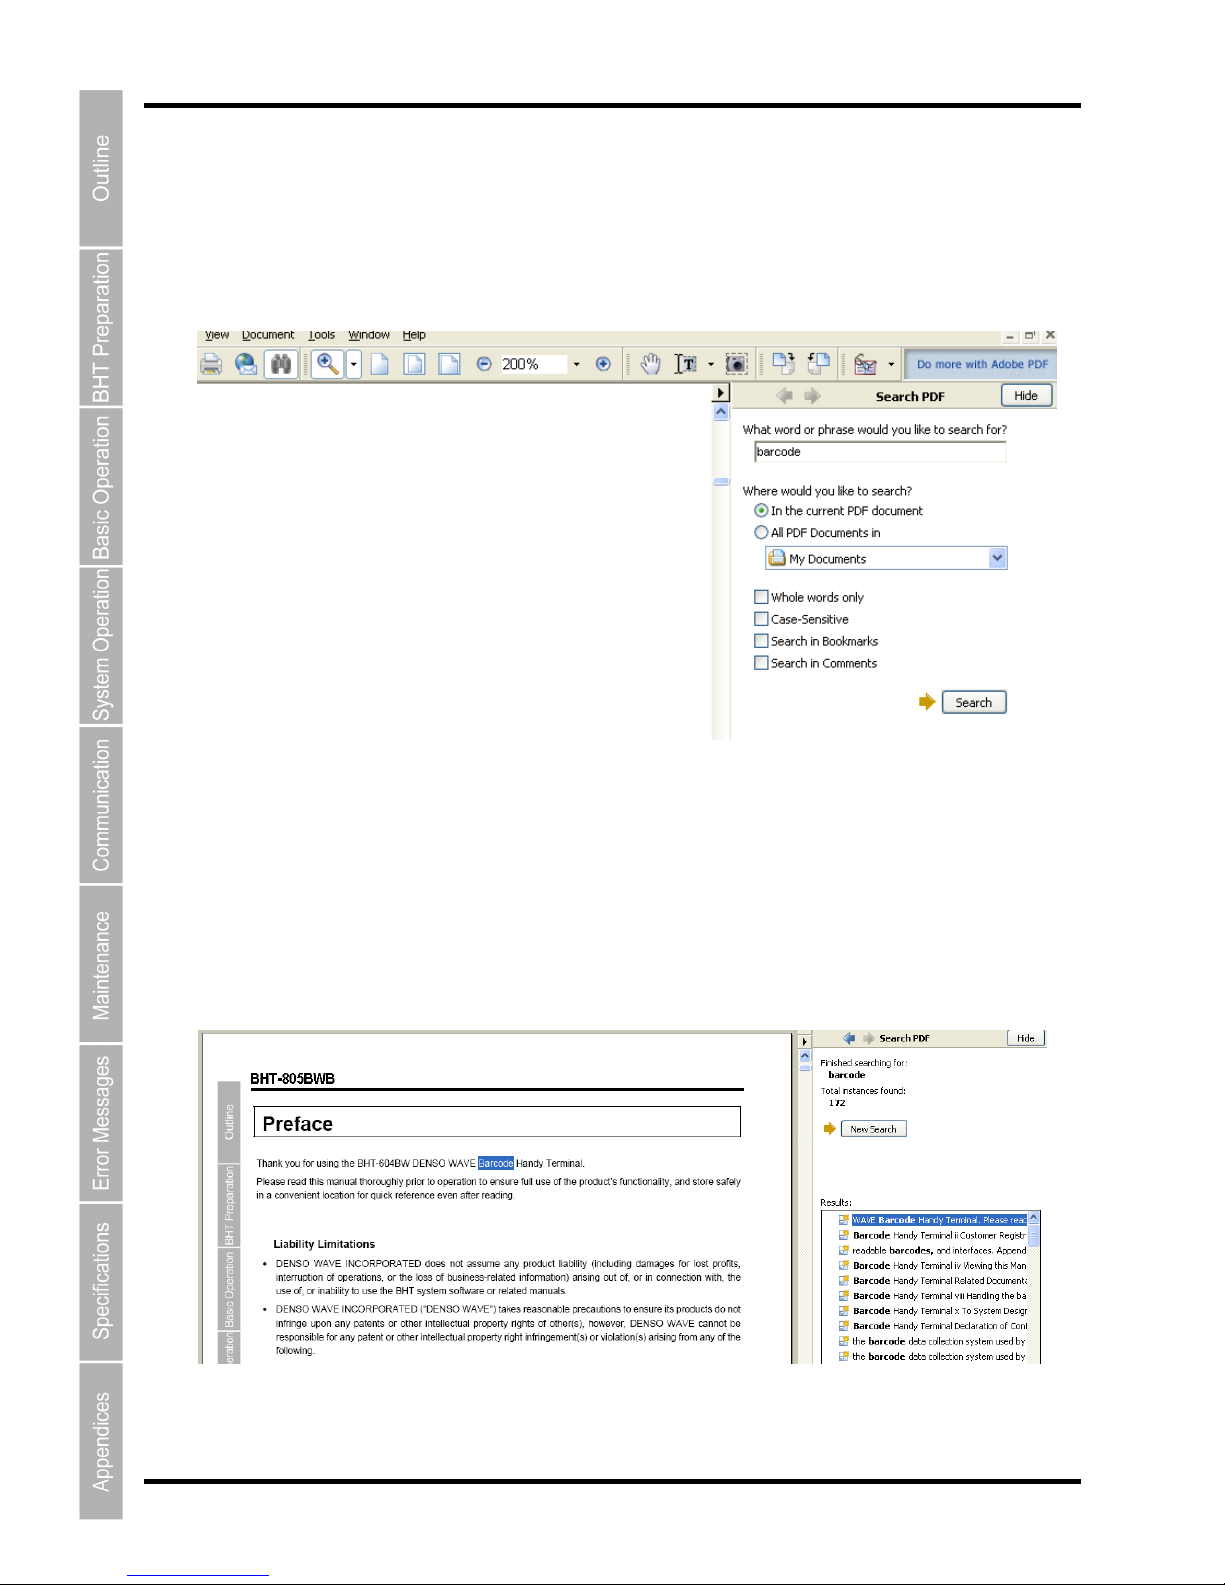
Task: Click the Actual Size page icon
Action: click(x=379, y=364)
